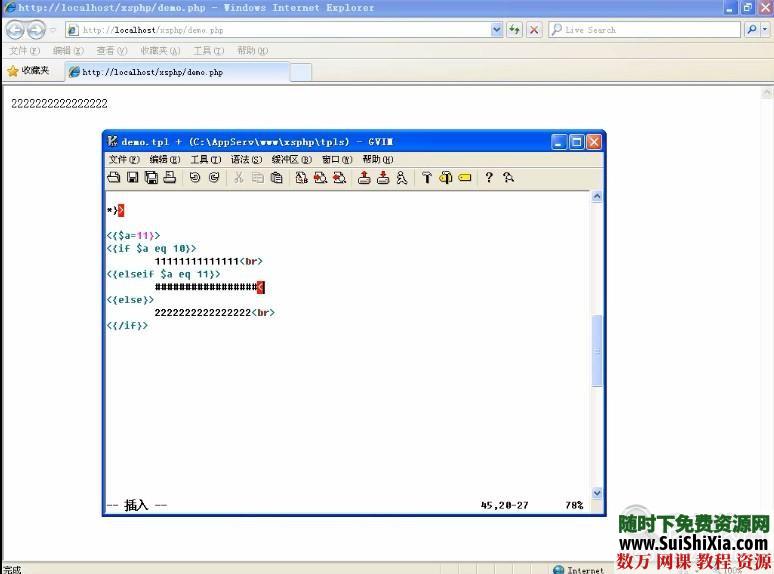774x574 pixels.
Task: Click the Print icon in GVIM toolbar
Action: coord(170,178)
